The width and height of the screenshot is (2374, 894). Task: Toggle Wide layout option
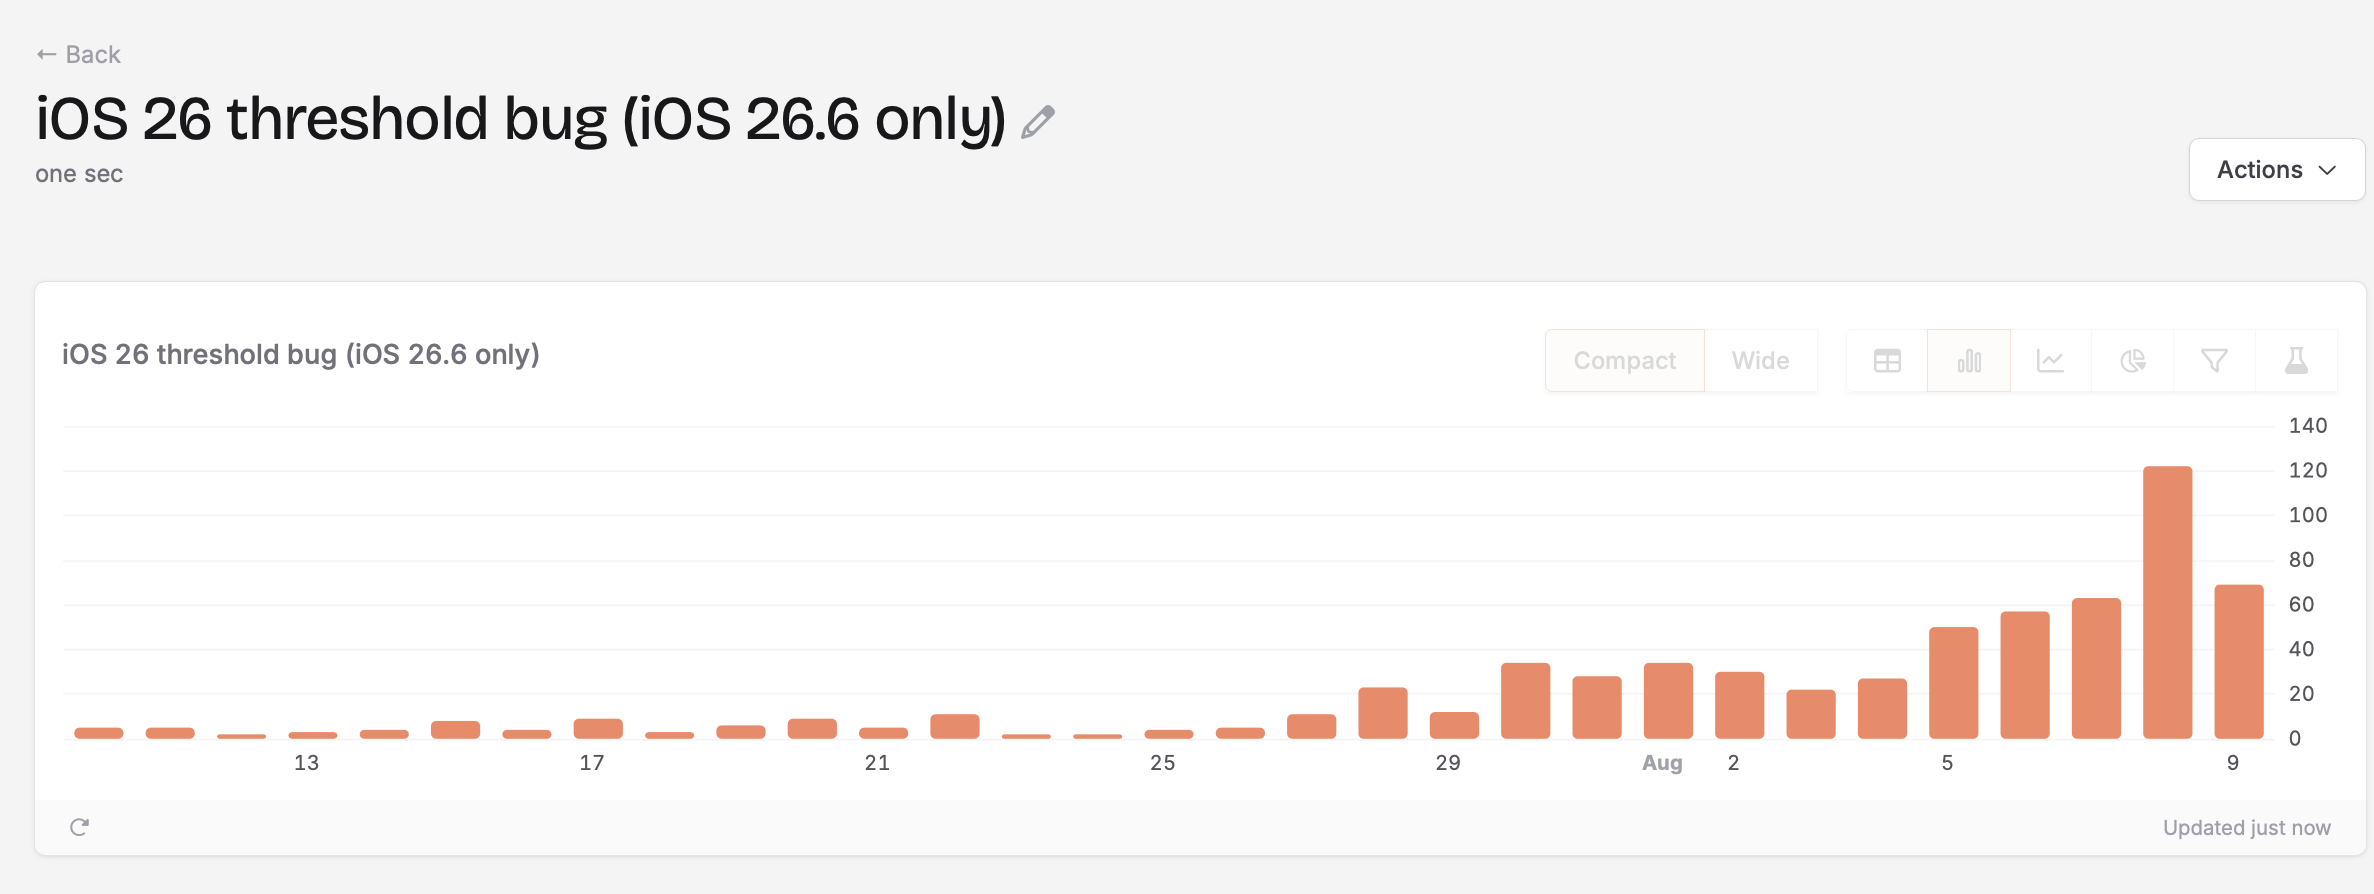pyautogui.click(x=1761, y=361)
